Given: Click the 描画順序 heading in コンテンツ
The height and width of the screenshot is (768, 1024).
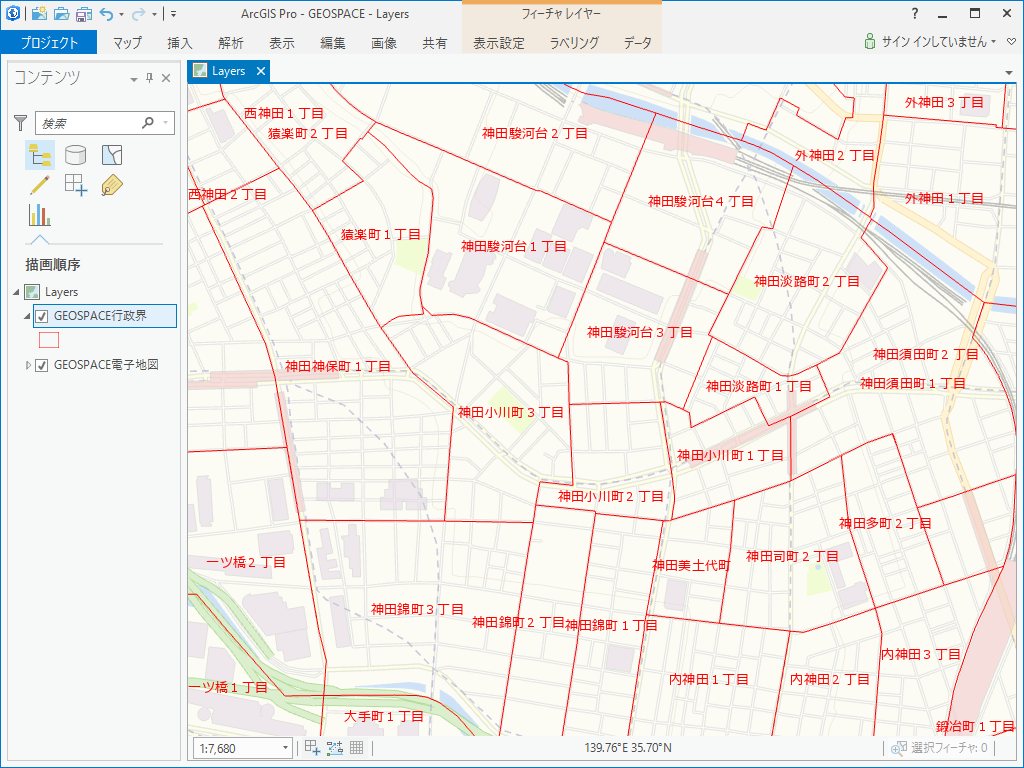Looking at the screenshot, I should [x=53, y=264].
